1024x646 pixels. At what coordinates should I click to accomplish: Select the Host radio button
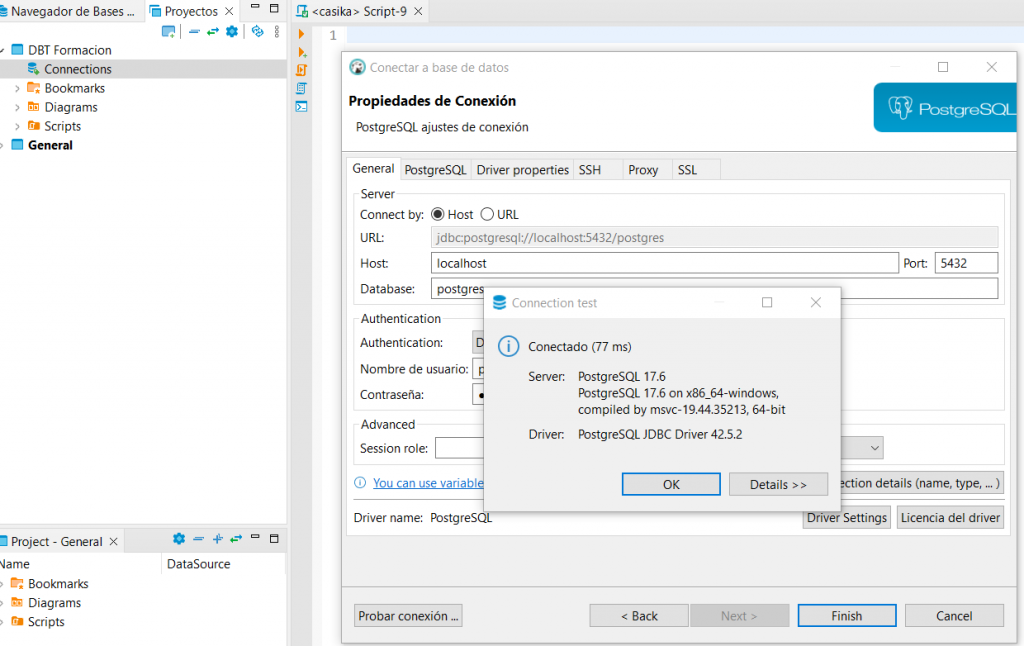(437, 214)
